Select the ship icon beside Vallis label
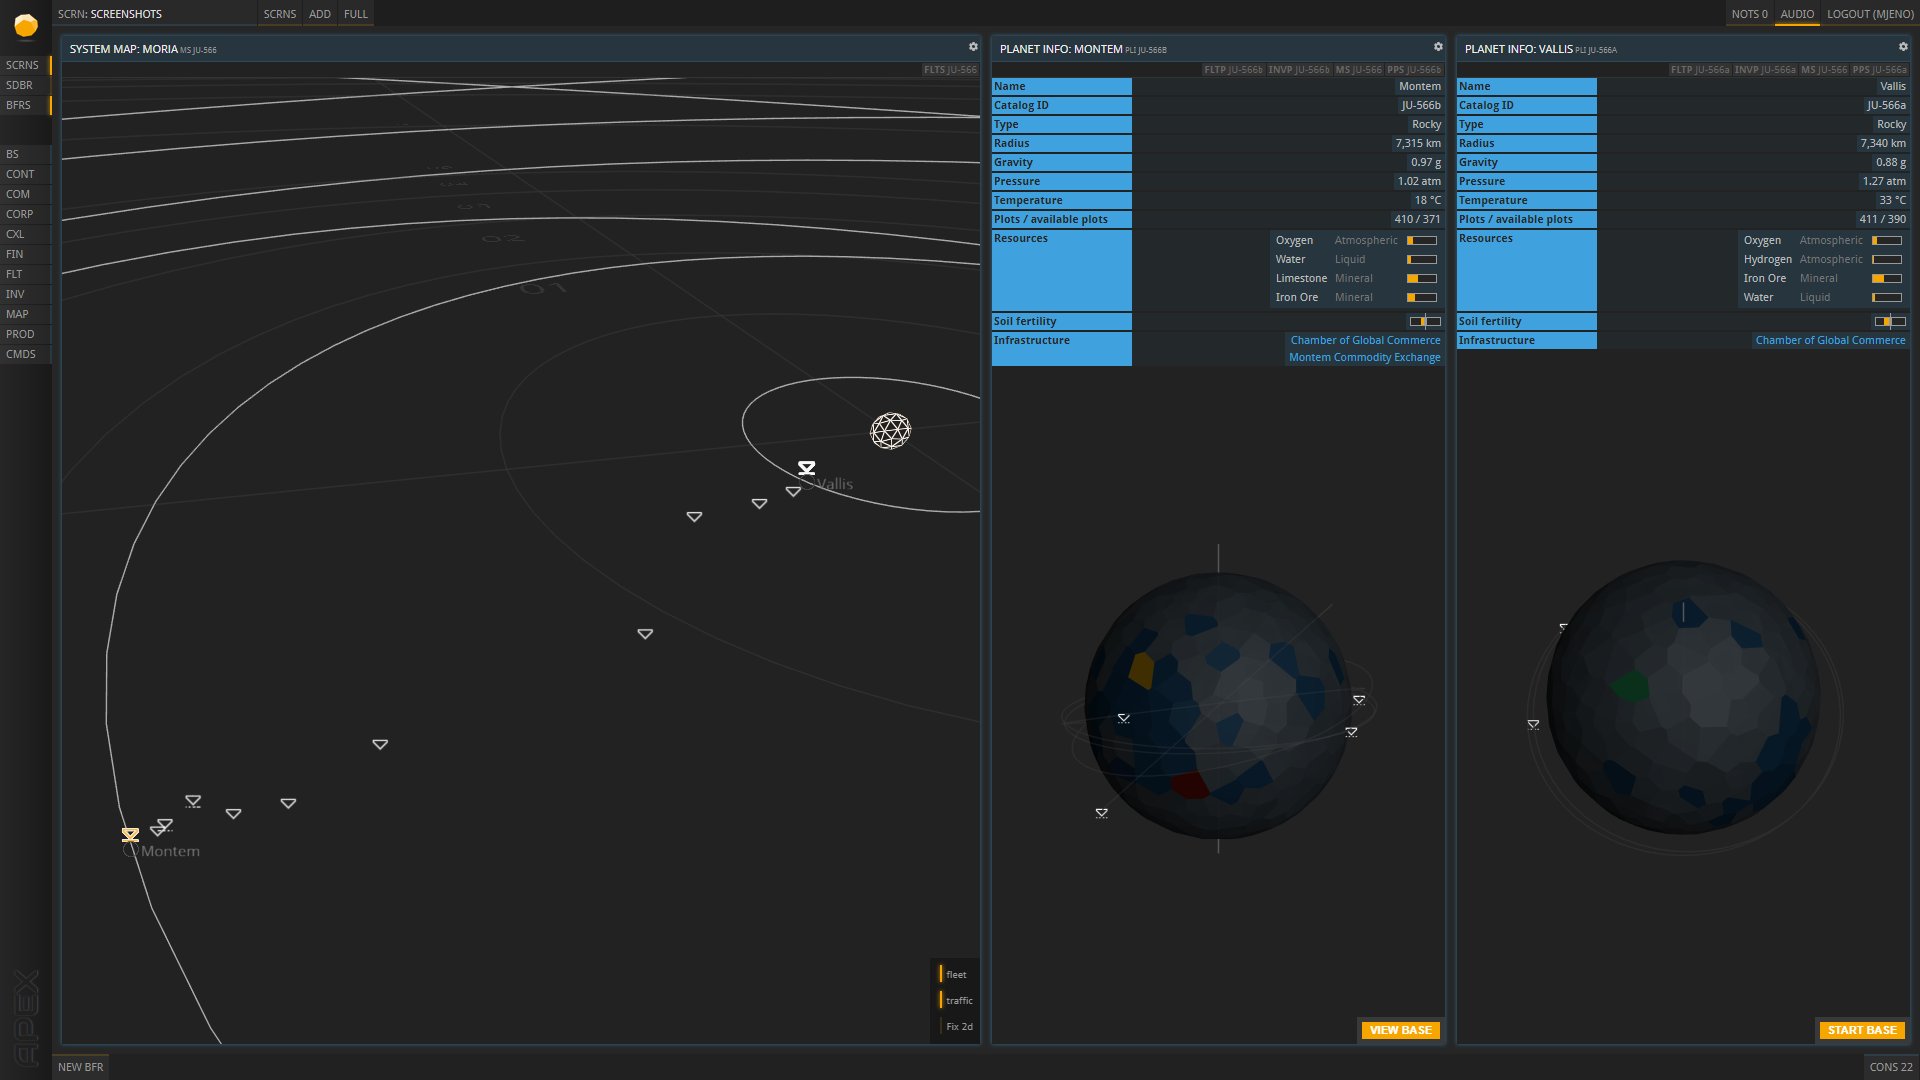This screenshot has width=1920, height=1080. 806,468
